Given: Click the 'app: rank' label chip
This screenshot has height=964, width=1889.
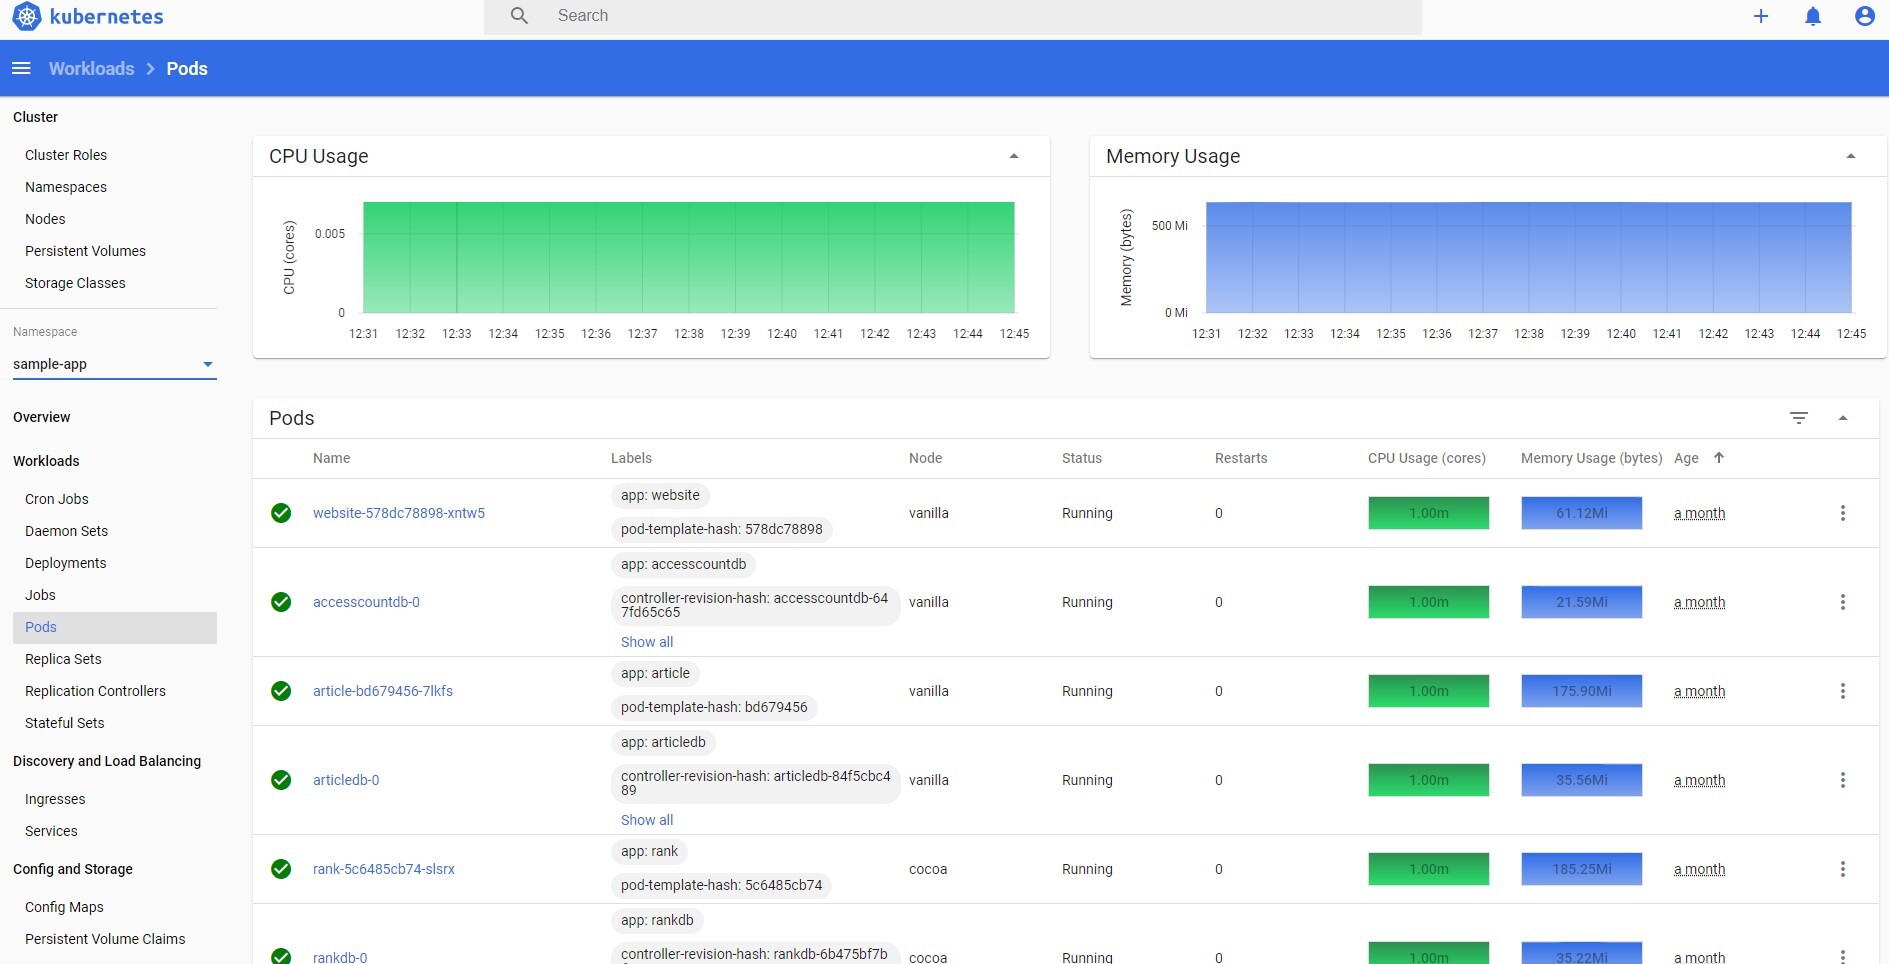Looking at the screenshot, I should tap(649, 851).
